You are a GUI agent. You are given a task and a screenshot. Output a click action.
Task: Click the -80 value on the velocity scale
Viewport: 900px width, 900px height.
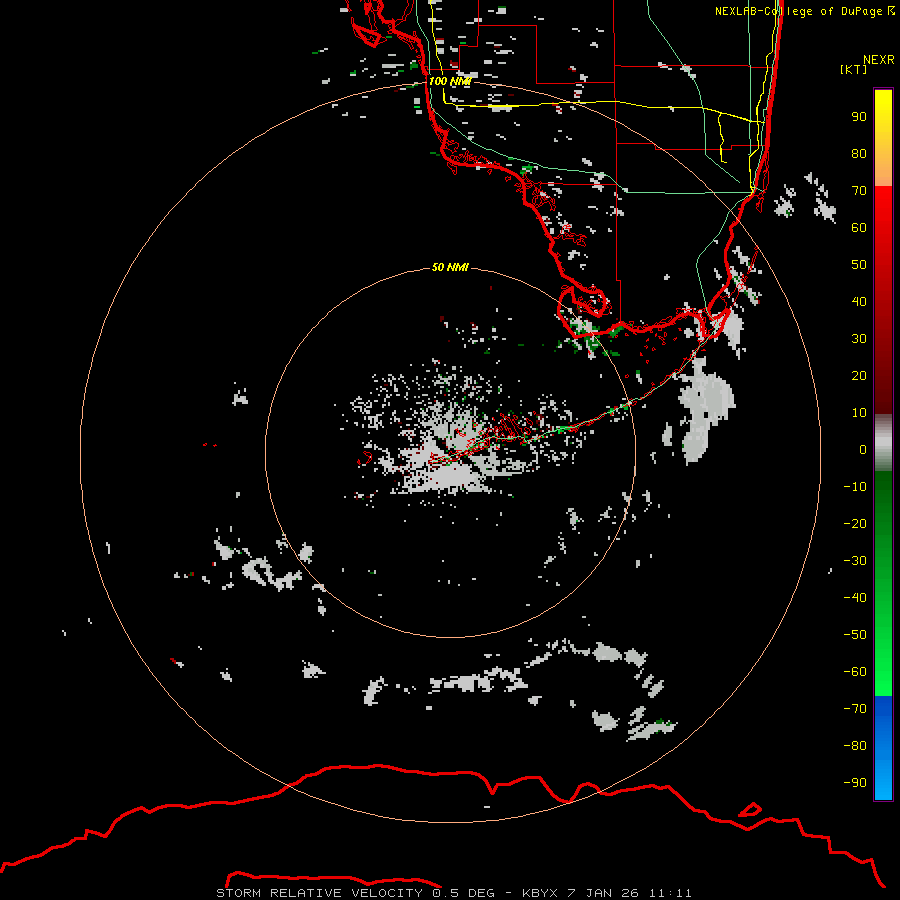855,746
